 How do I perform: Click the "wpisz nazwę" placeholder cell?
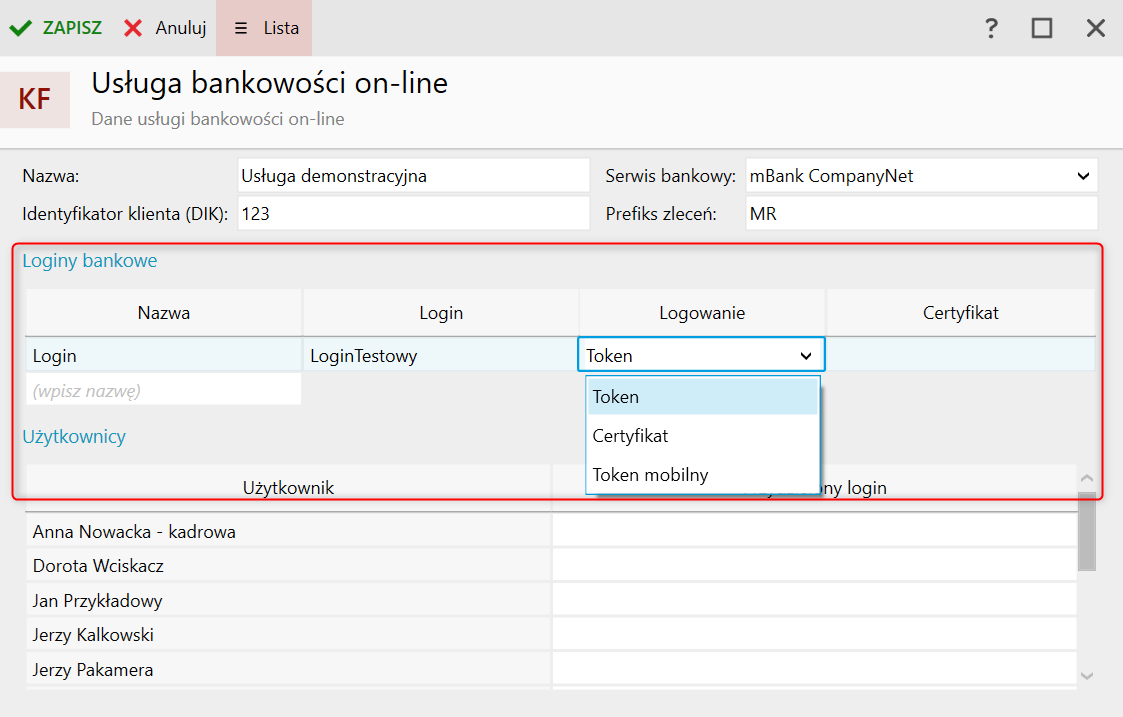click(163, 391)
